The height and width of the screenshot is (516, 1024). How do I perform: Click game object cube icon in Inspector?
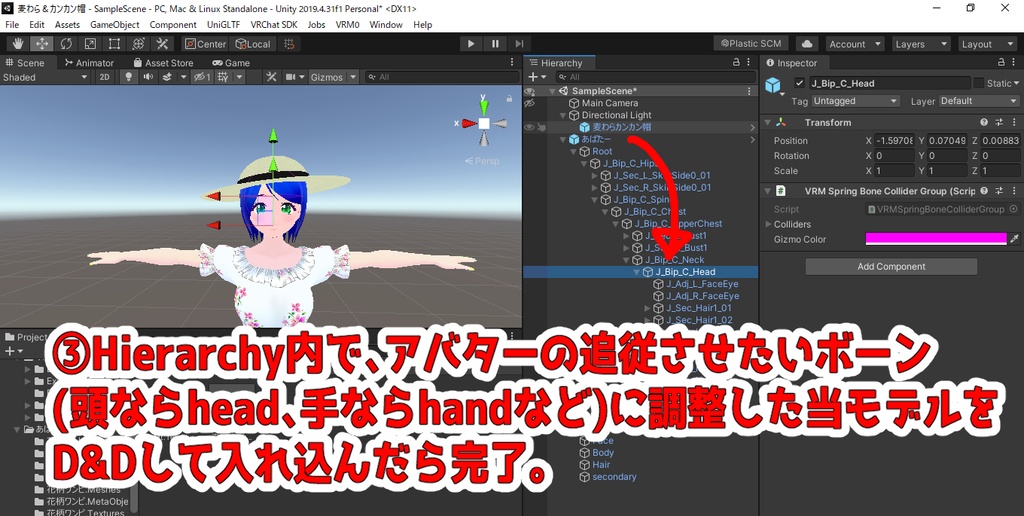pyautogui.click(x=773, y=85)
